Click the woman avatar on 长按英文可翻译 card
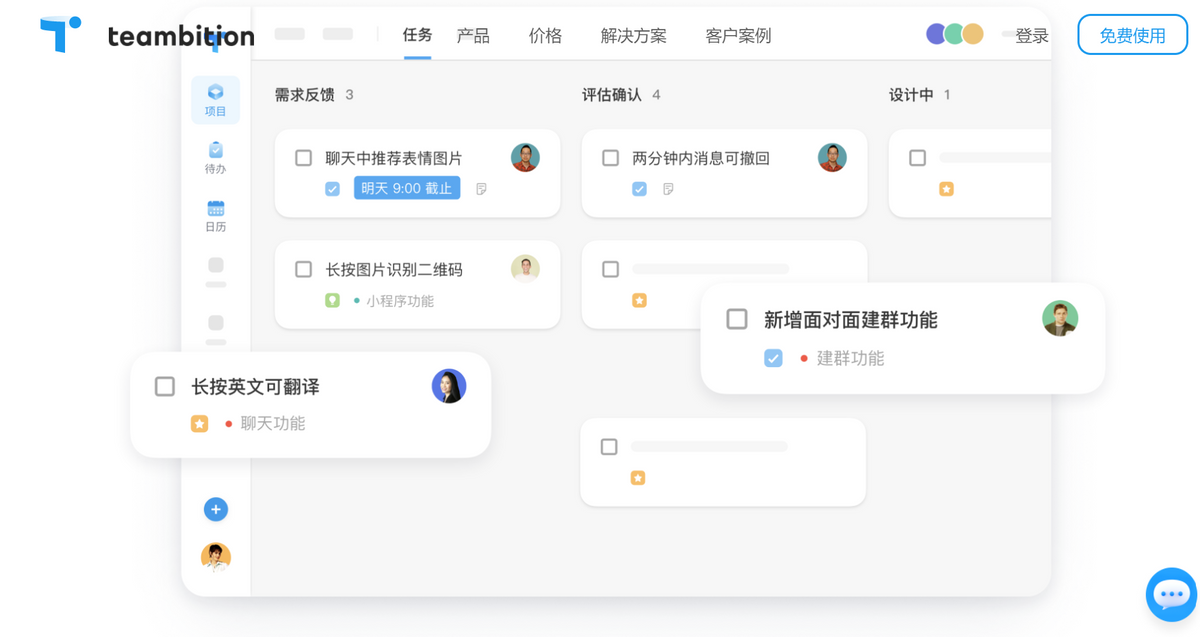Screen dimensions: 1200x637 449,386
